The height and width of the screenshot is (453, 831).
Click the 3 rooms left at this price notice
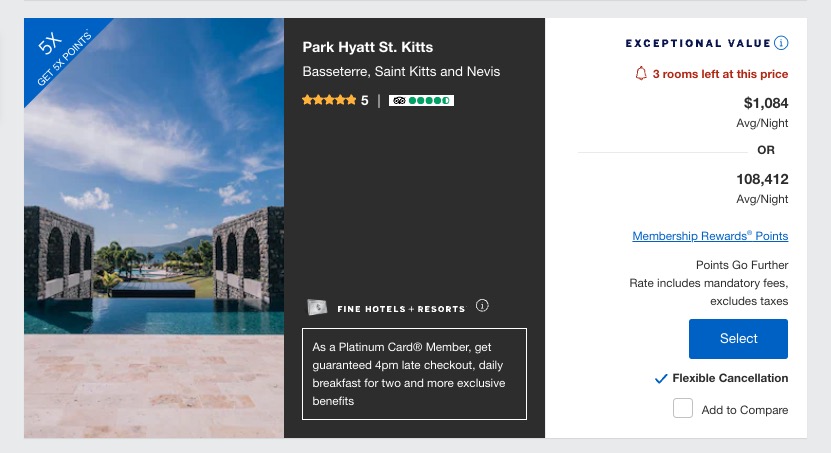pos(720,74)
